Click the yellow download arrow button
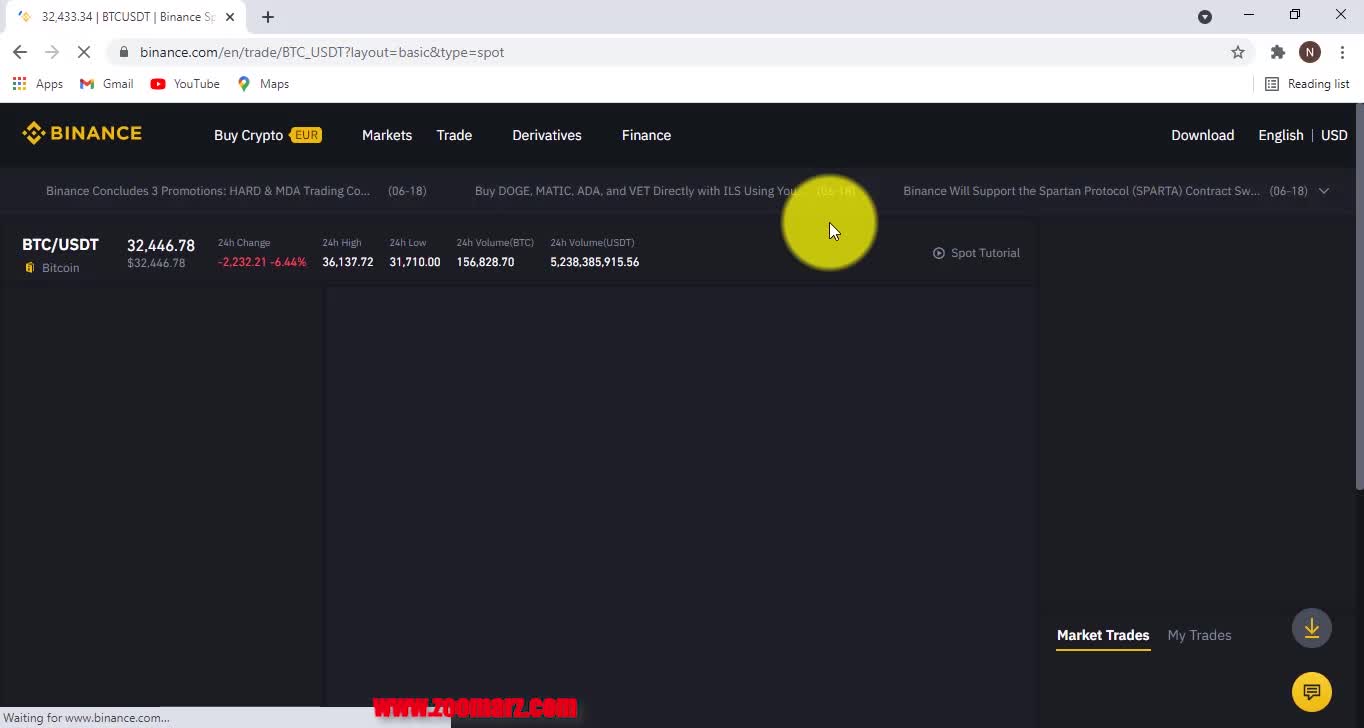 coord(1311,629)
